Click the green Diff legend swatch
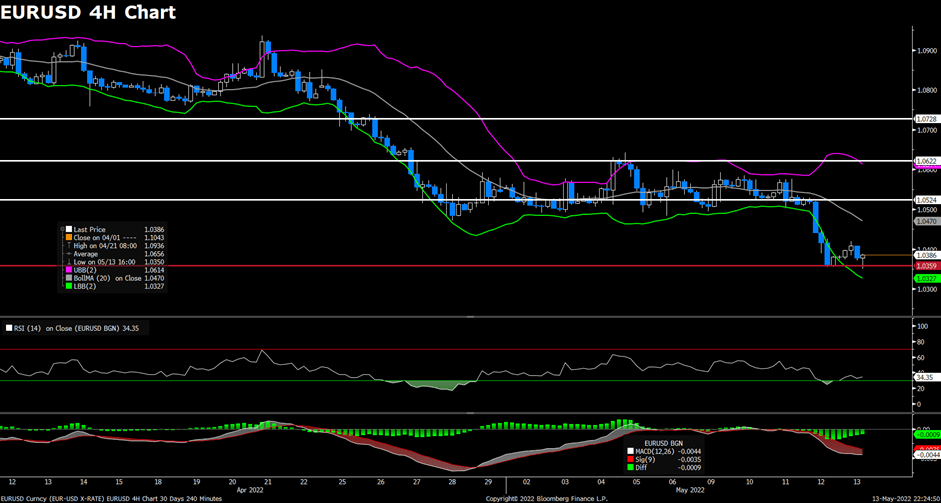The width and height of the screenshot is (941, 503). pyautogui.click(x=631, y=467)
